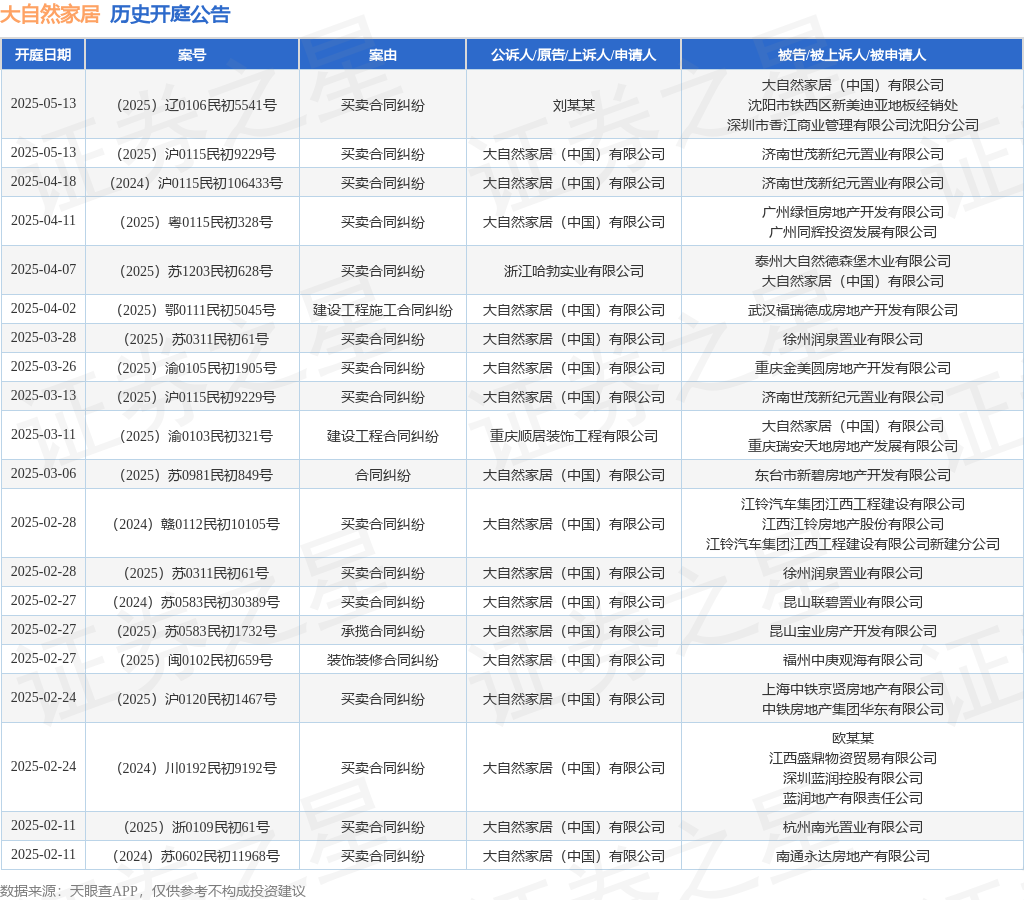Select case number (2025)浙0109民初61号
This screenshot has height=900, width=1024.
click(x=196, y=827)
